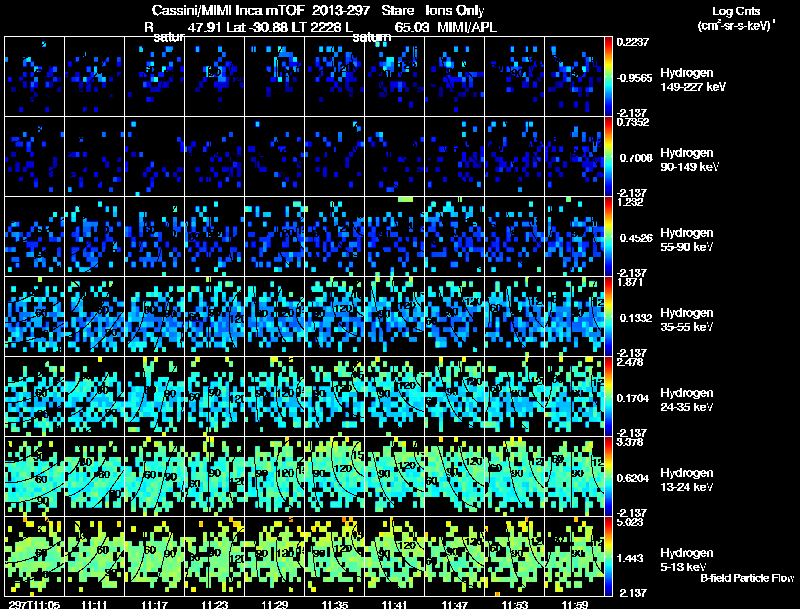Click the 'Cassini/MIMI Inca mTOF' title text

click(229, 11)
